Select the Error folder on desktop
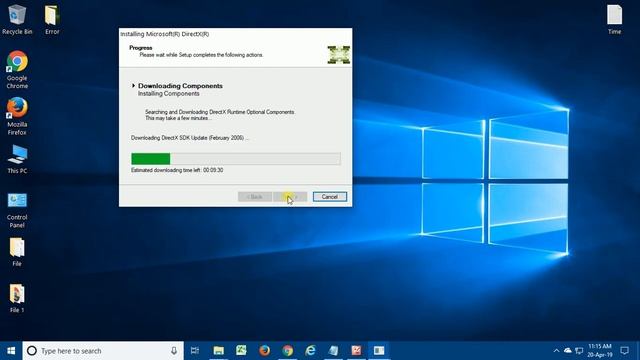Screen dimensions: 640x360 [52, 20]
